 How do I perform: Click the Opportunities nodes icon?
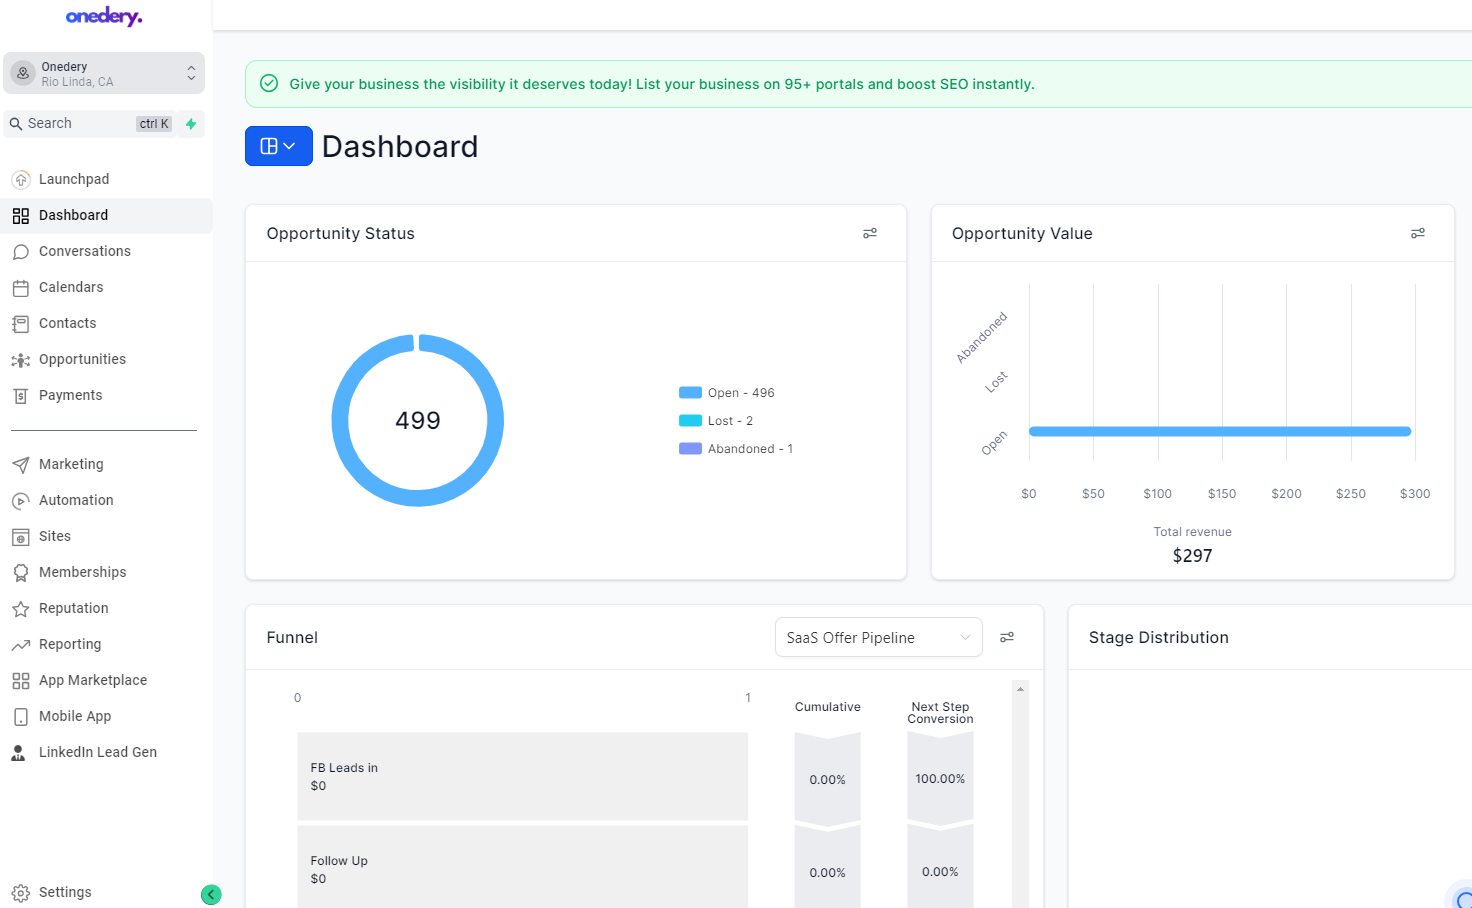point(20,360)
